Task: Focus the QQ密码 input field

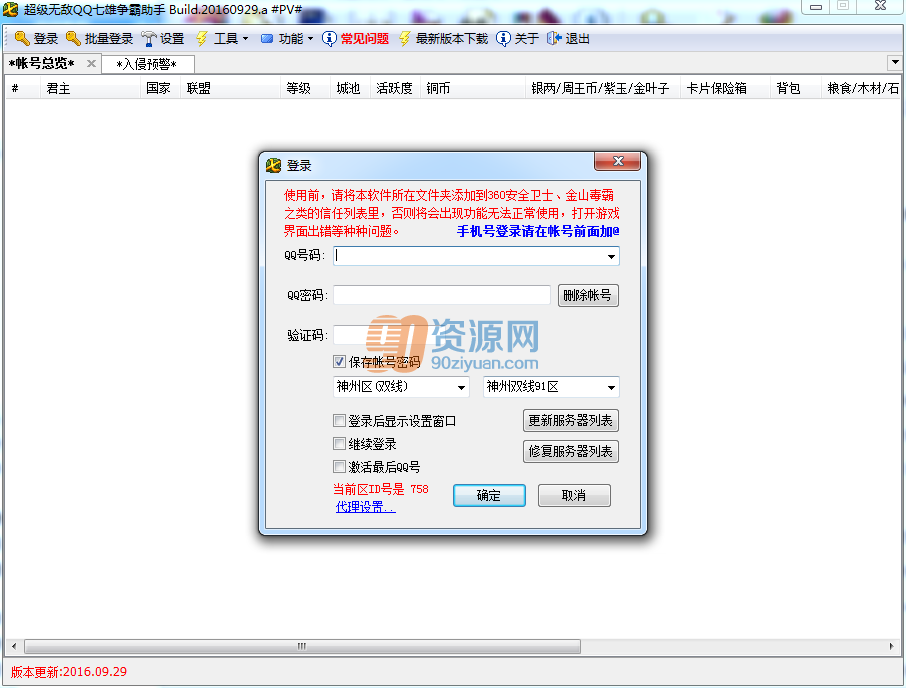Action: pyautogui.click(x=442, y=295)
